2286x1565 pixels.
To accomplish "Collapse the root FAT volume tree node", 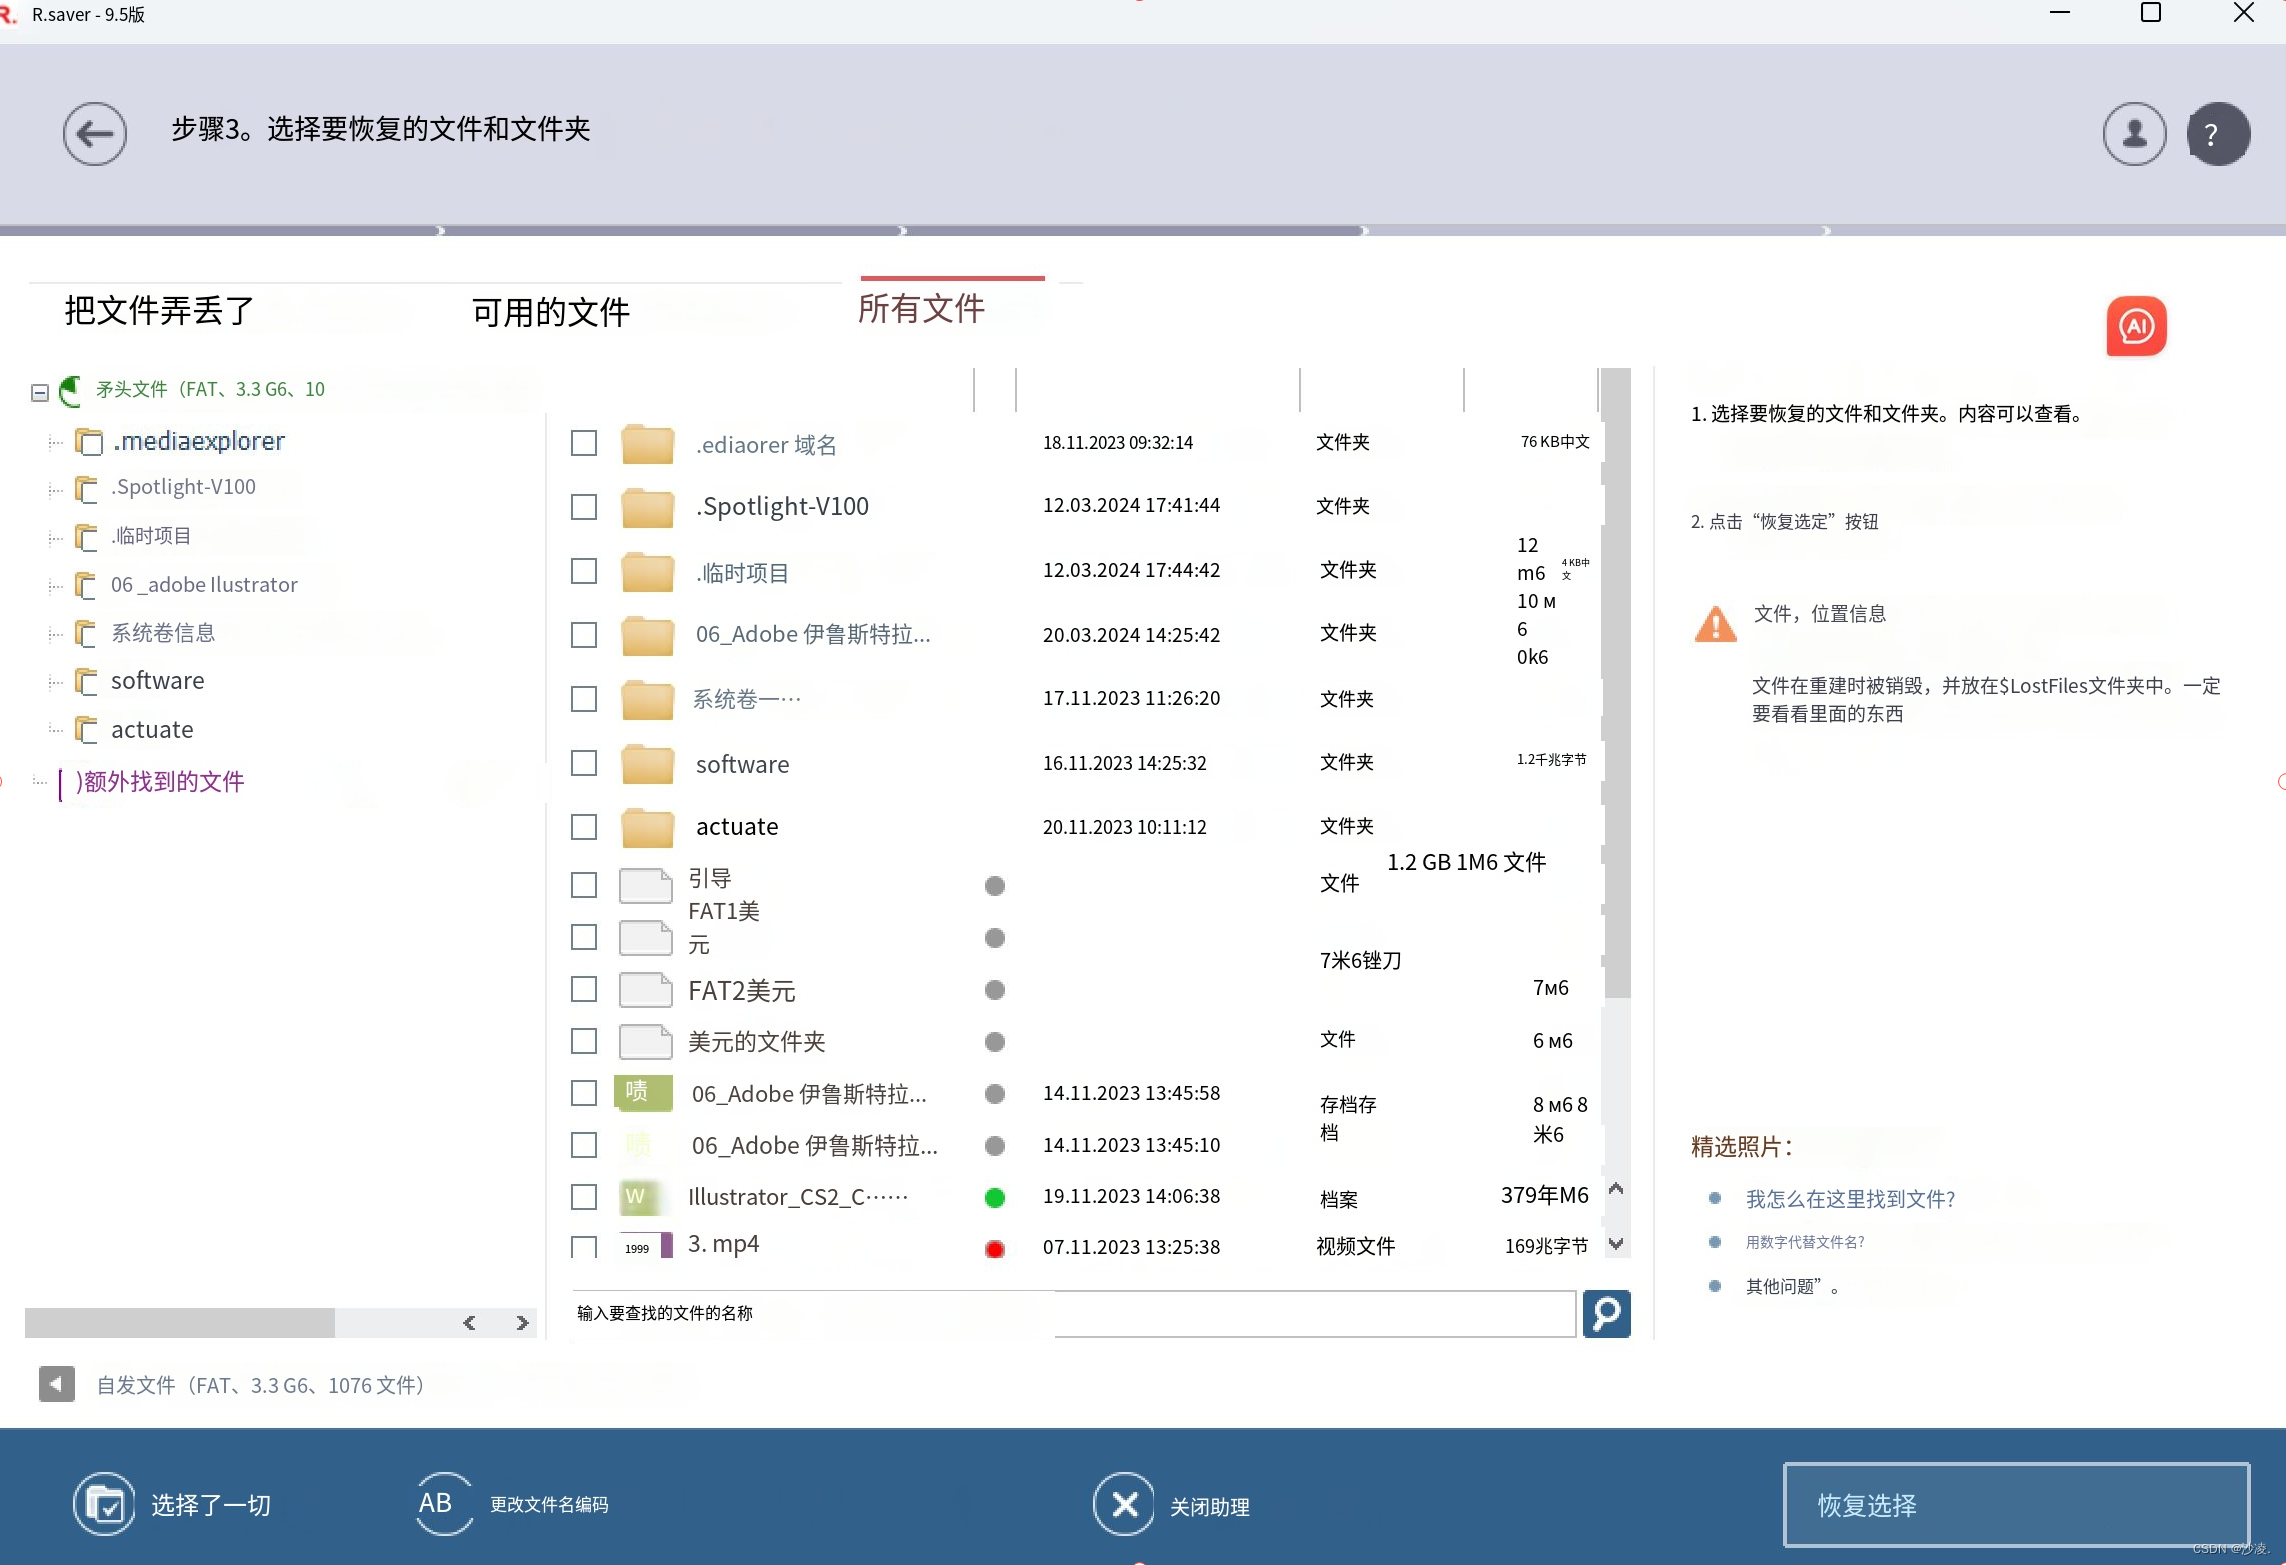I will (x=40, y=392).
